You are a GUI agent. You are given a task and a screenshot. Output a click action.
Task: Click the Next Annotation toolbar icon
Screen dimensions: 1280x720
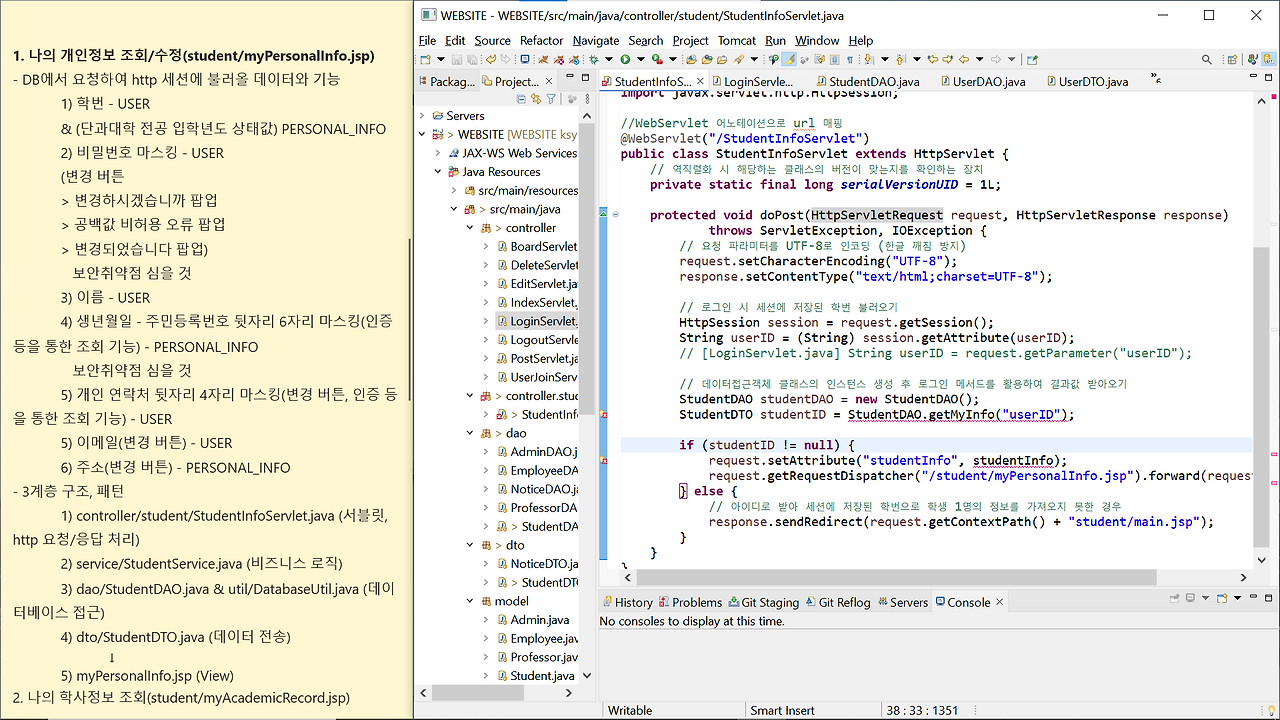tap(871, 60)
